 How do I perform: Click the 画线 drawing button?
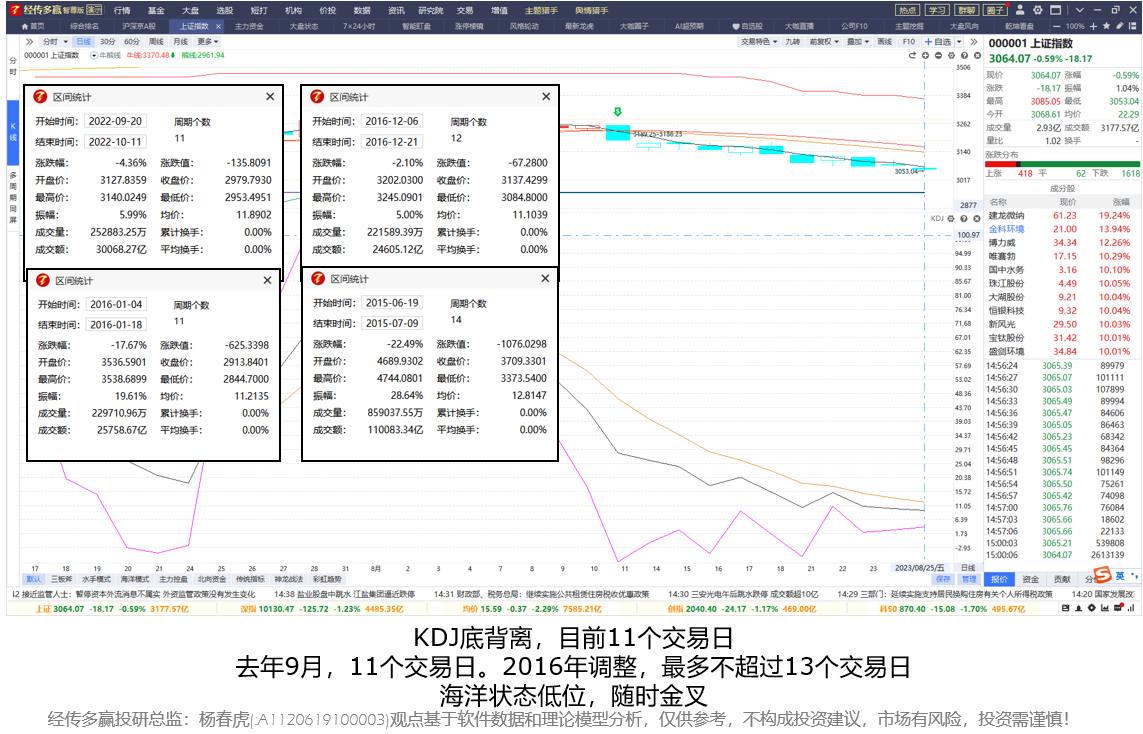[885, 42]
